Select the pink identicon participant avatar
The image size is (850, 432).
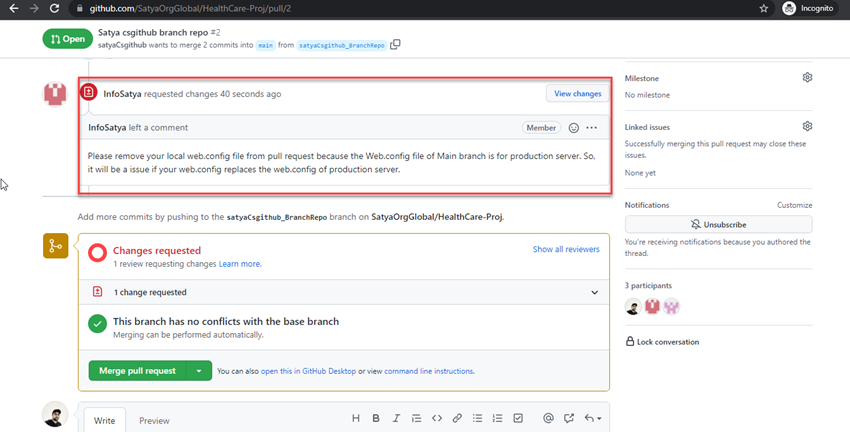671,307
